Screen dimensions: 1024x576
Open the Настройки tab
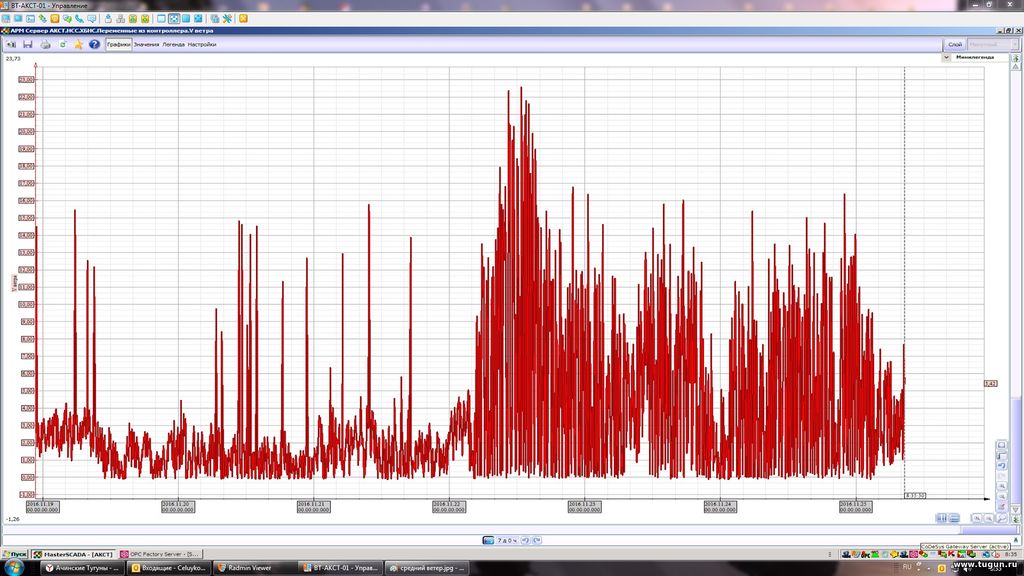pos(202,44)
